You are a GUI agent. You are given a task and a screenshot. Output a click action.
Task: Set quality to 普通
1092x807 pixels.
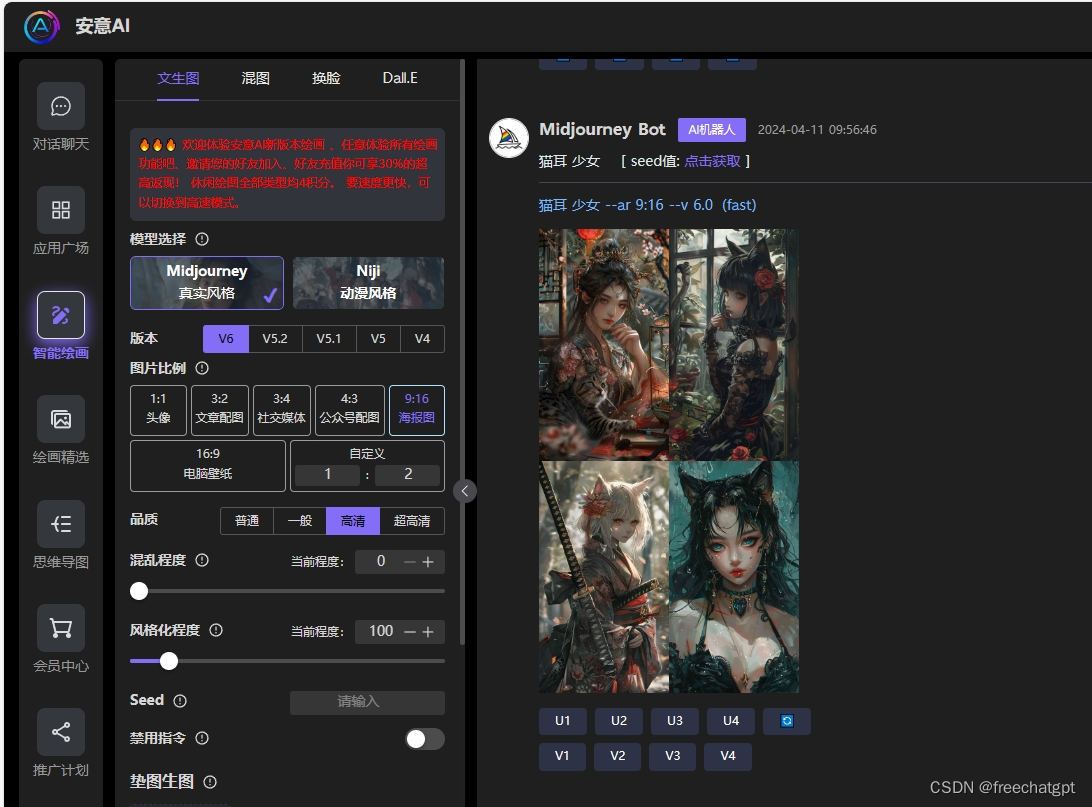(x=247, y=521)
